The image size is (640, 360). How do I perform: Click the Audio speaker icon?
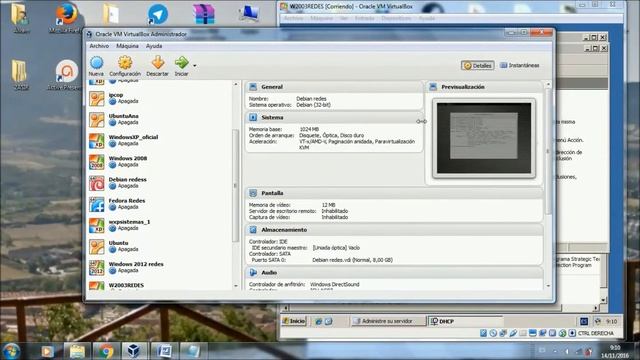coord(253,273)
